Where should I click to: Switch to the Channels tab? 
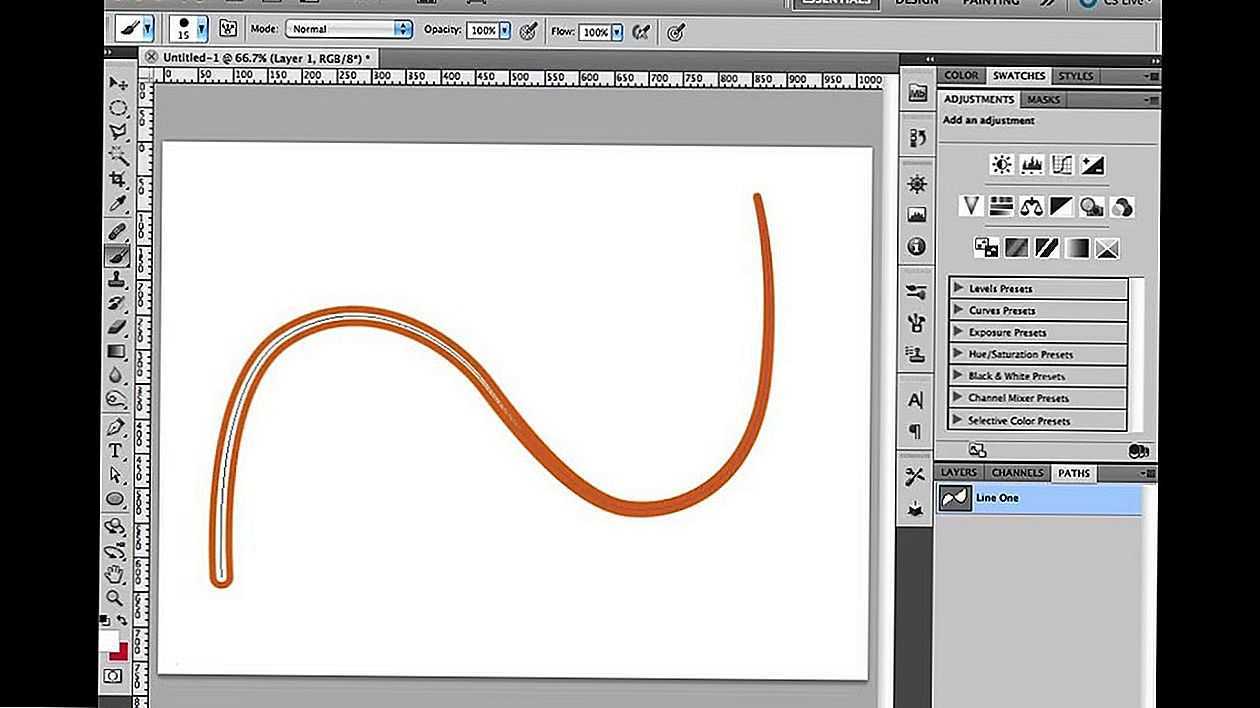[x=1017, y=472]
